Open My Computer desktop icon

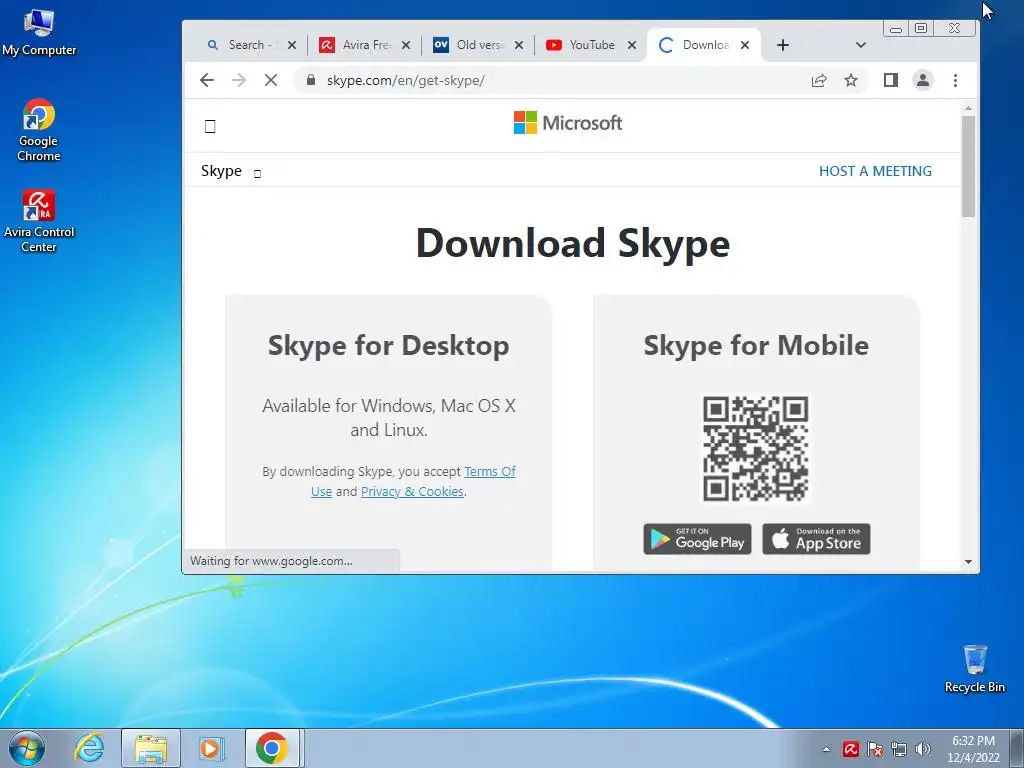coord(39,33)
